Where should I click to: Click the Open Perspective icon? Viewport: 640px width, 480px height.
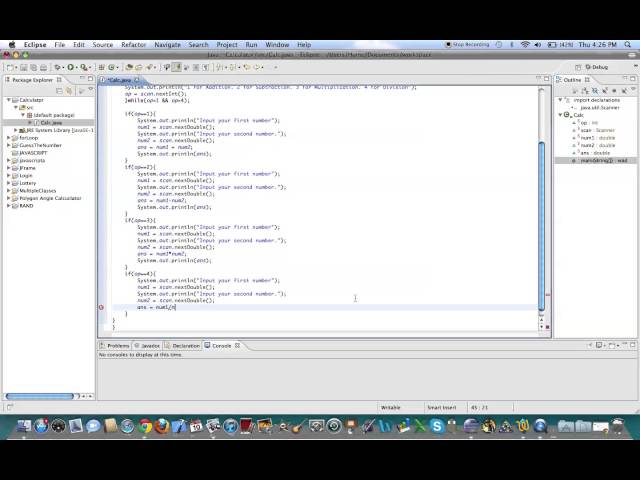tap(578, 67)
